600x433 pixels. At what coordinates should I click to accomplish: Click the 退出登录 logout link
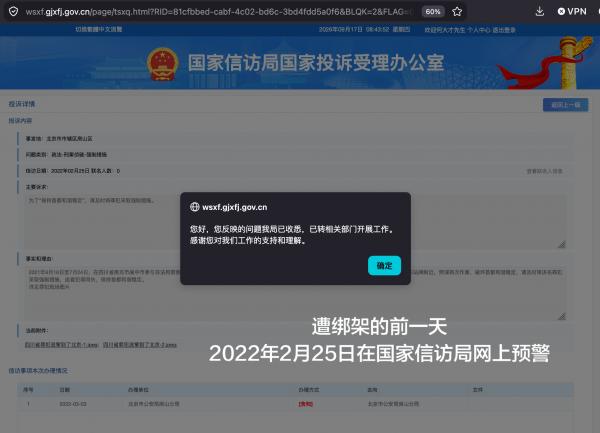[504, 30]
